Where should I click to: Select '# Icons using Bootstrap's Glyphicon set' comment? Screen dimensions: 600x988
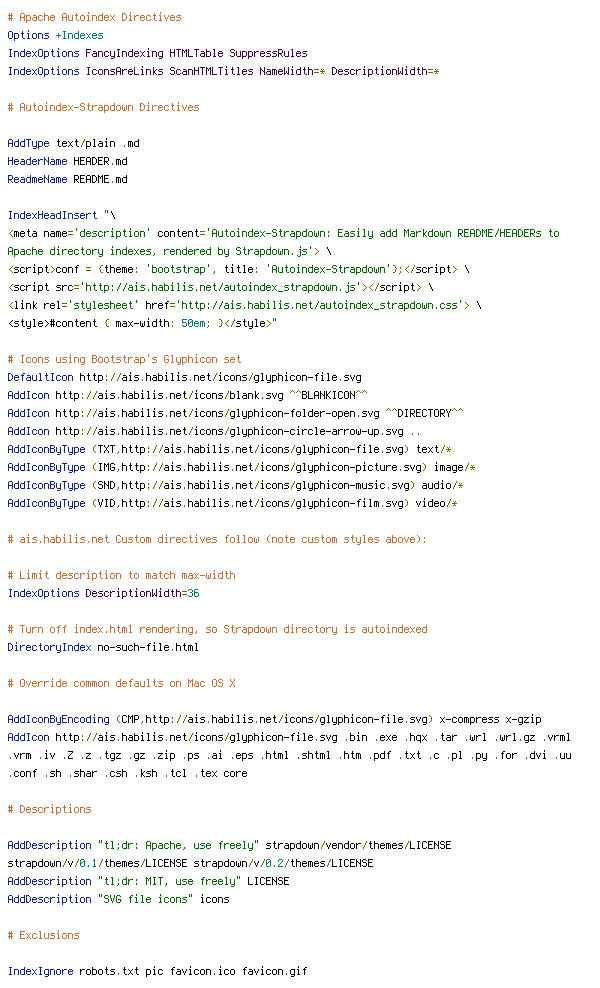point(124,359)
